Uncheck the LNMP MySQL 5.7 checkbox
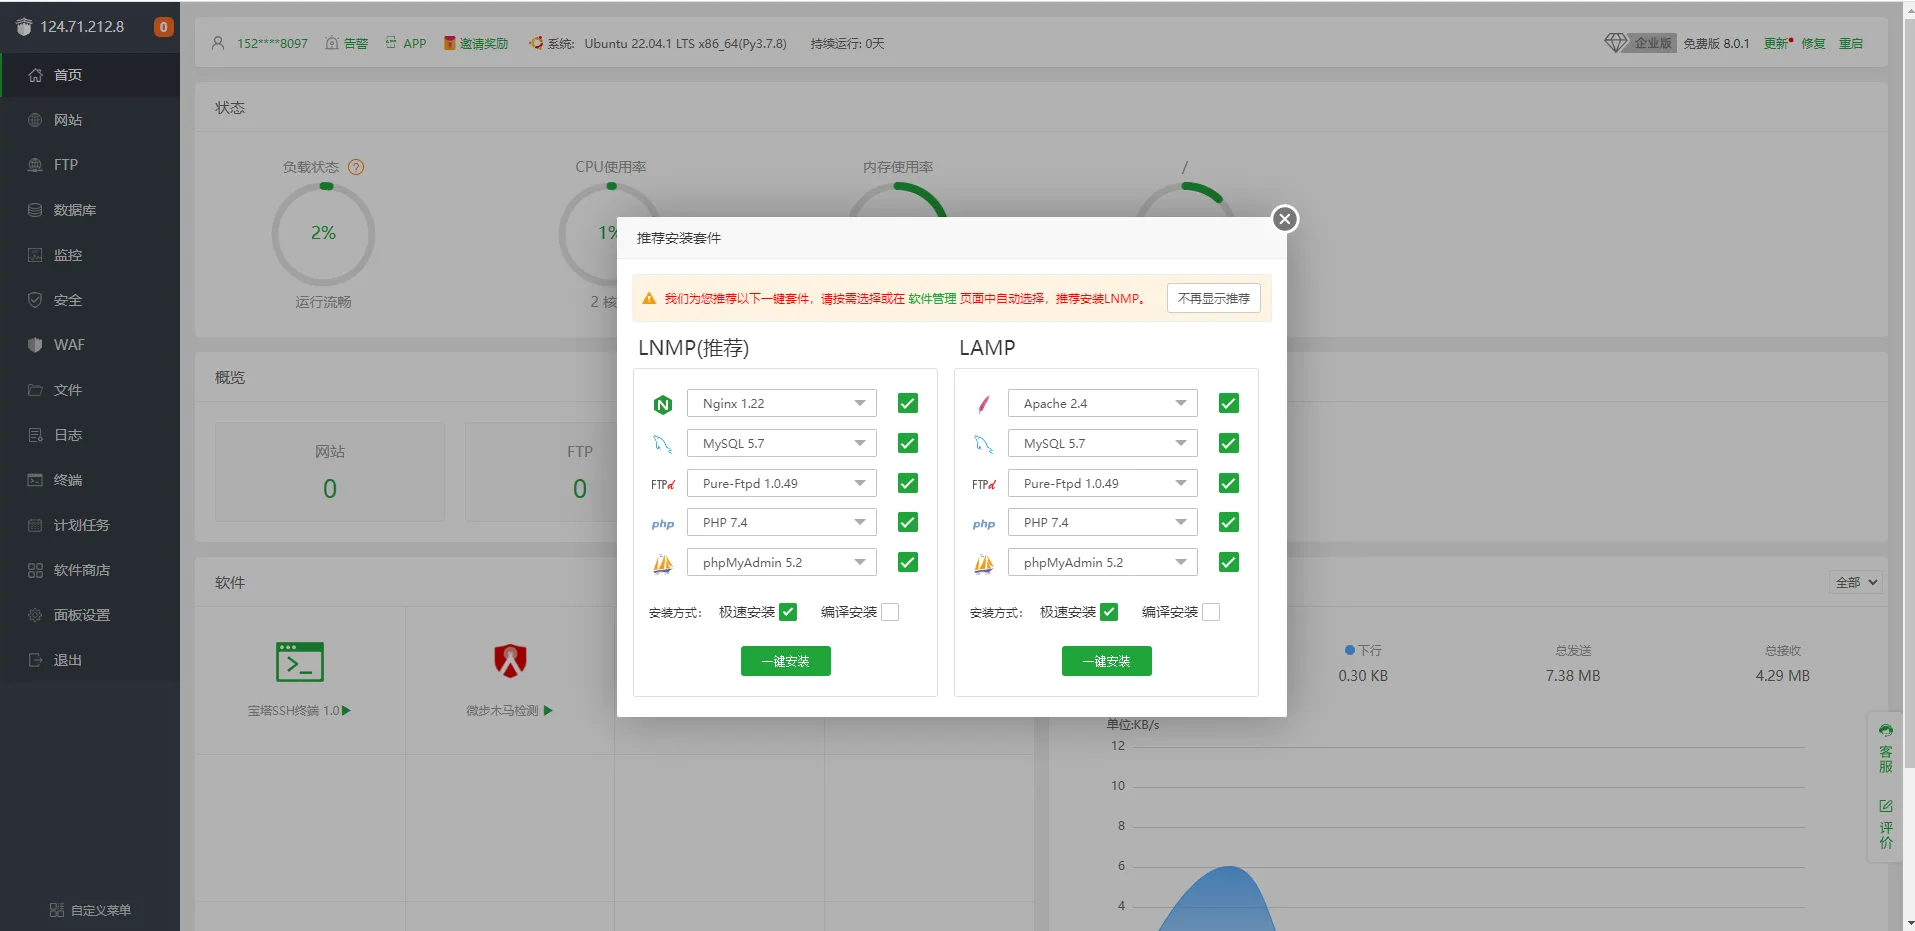Screen dimensions: 1915x931 [908, 443]
